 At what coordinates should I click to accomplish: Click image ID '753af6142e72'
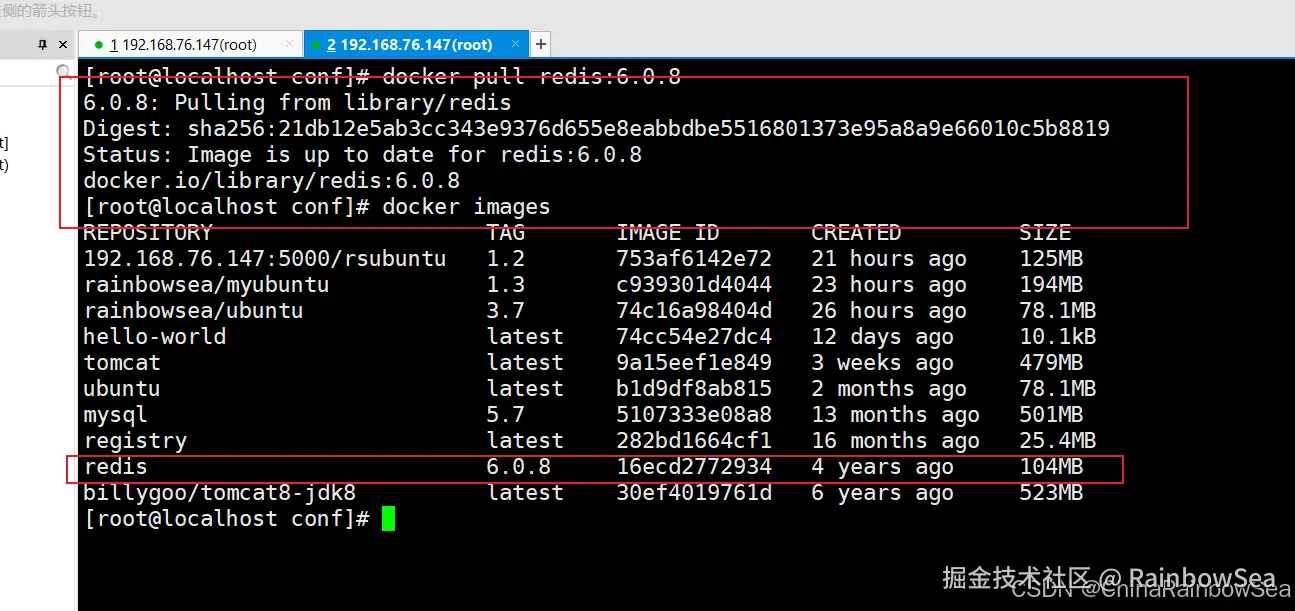click(x=694, y=258)
